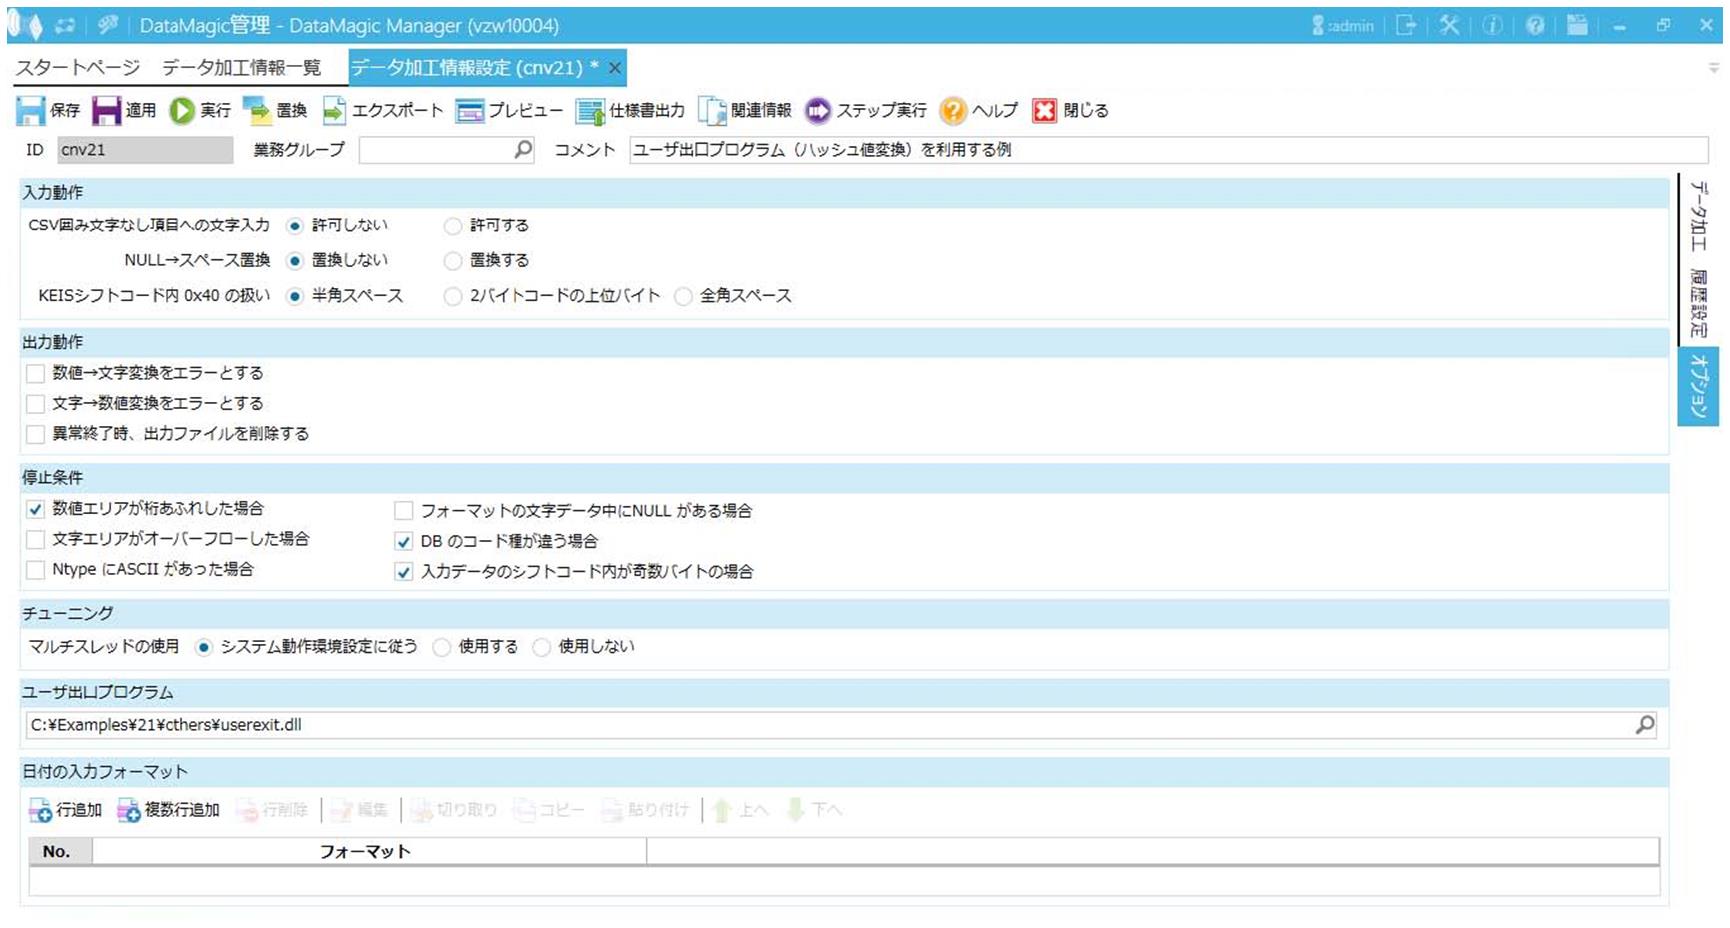Check 異常終了時、出力ファイルを削除する option
The height and width of the screenshot is (928, 1730).
36,434
